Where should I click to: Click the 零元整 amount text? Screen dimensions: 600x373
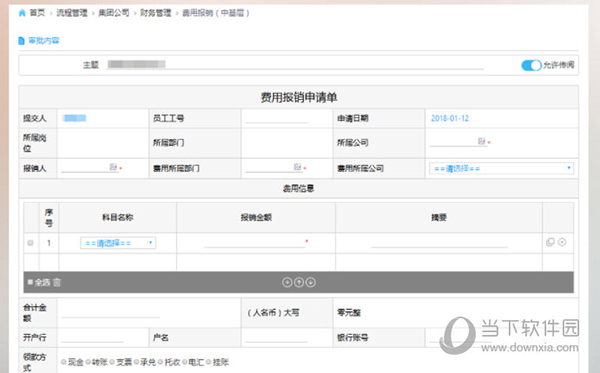(349, 313)
